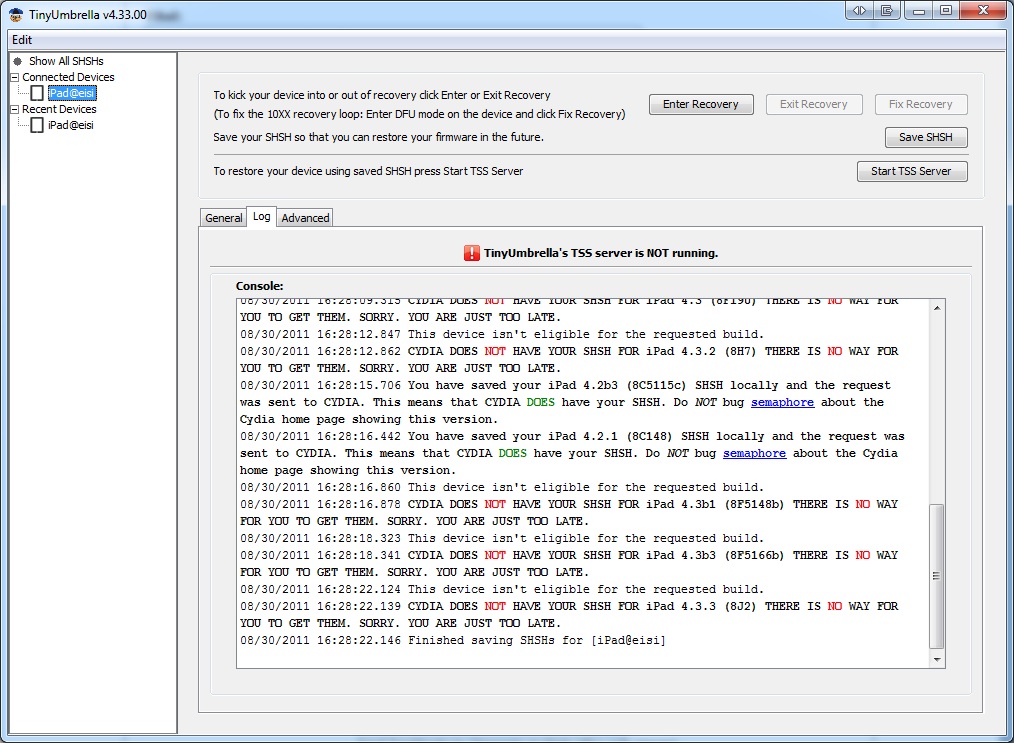Viewport: 1014px width, 743px height.
Task: Click the TinyUmbrella app icon in title bar
Action: (x=16, y=14)
